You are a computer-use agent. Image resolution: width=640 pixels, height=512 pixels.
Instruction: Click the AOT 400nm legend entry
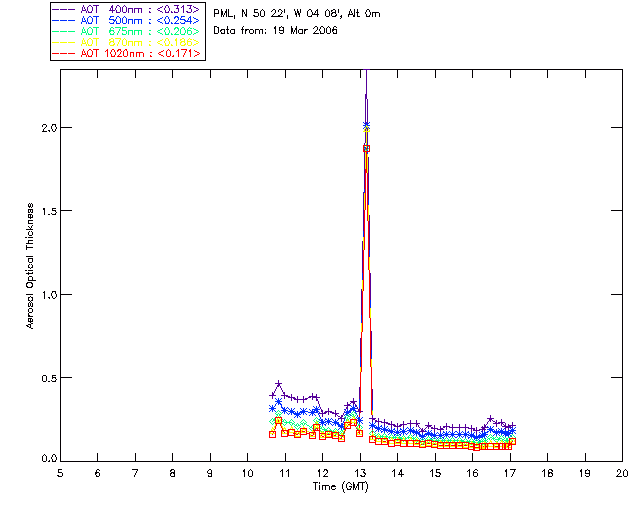127,9
